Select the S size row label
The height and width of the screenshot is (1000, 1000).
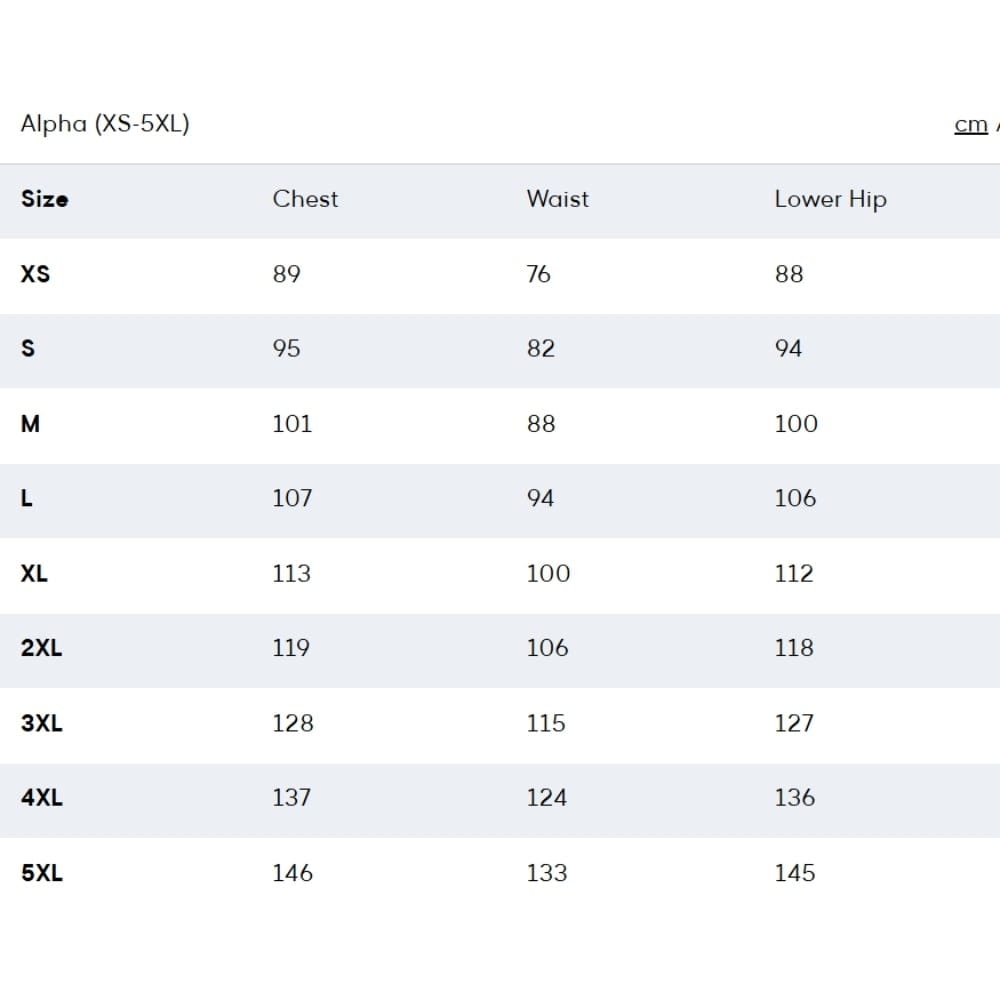click(28, 349)
